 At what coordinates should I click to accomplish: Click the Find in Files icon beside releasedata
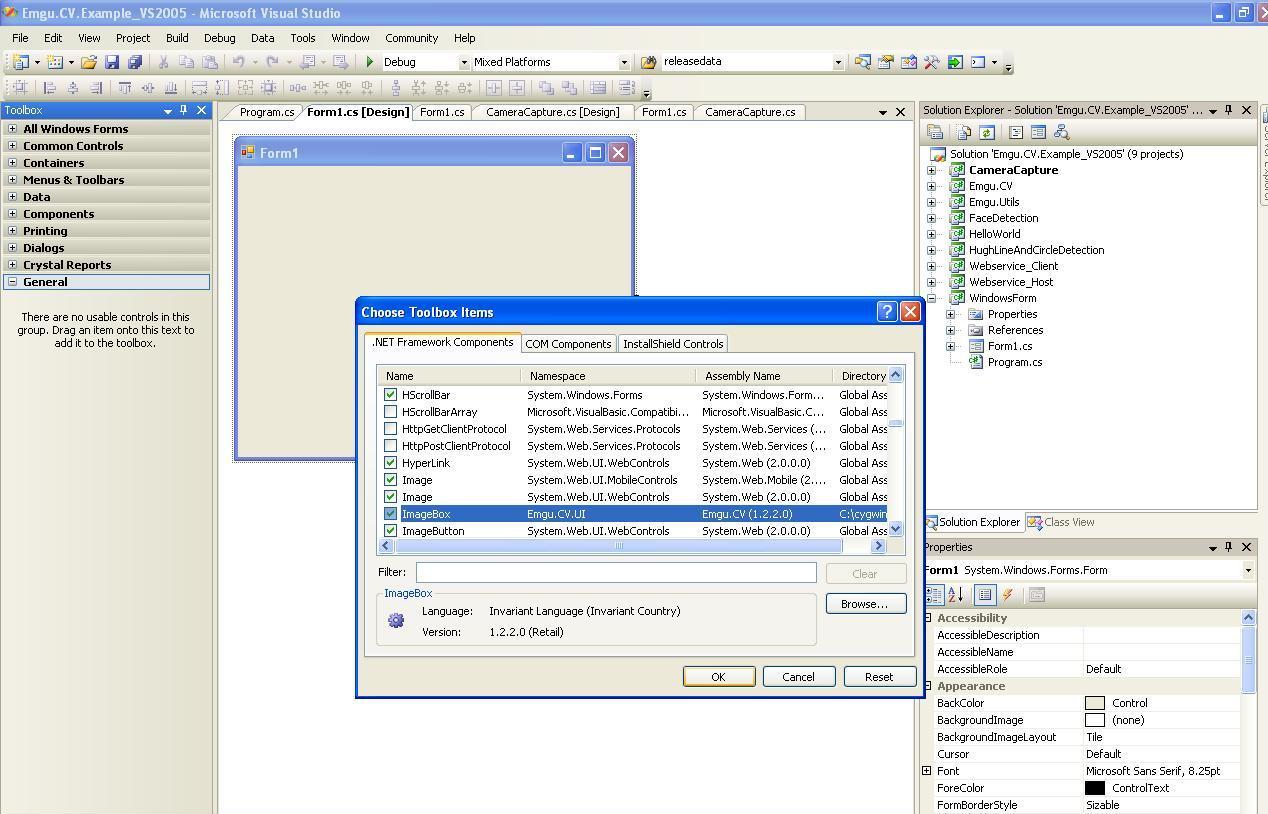tap(648, 62)
